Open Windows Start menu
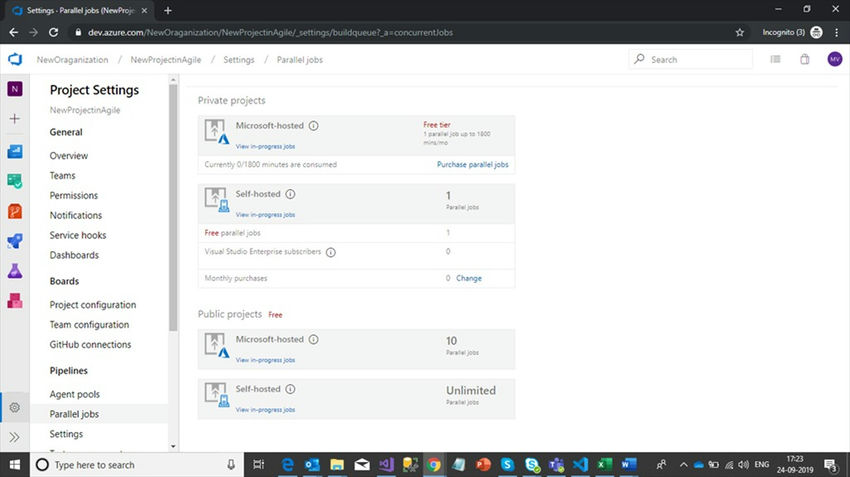 15,465
